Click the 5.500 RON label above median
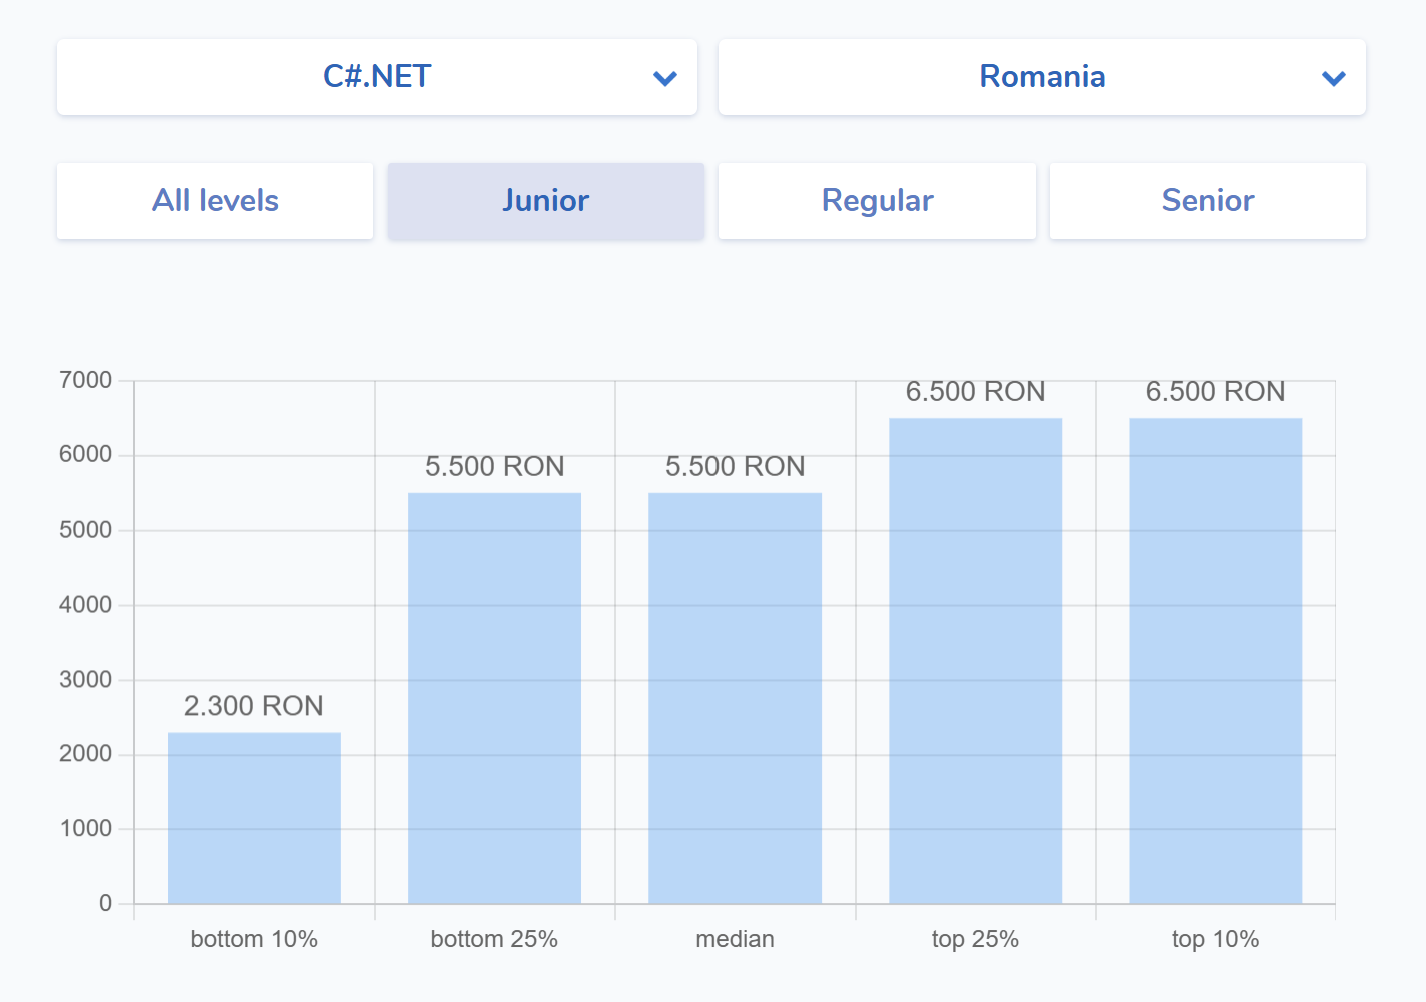 click(x=735, y=466)
